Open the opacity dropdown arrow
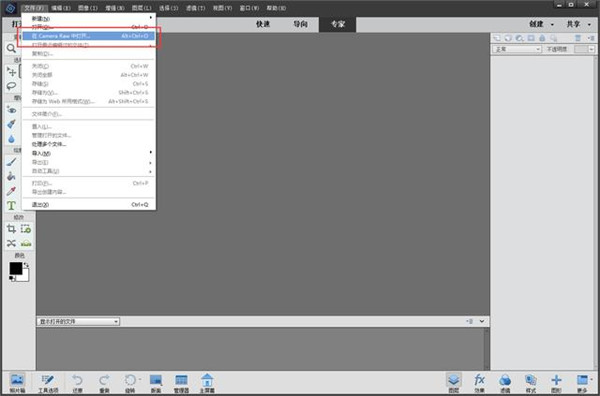 point(592,49)
